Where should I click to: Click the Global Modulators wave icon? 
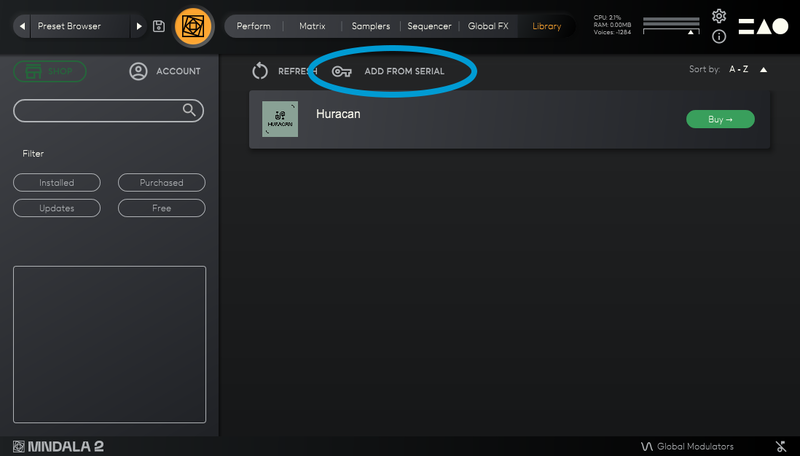click(x=646, y=446)
